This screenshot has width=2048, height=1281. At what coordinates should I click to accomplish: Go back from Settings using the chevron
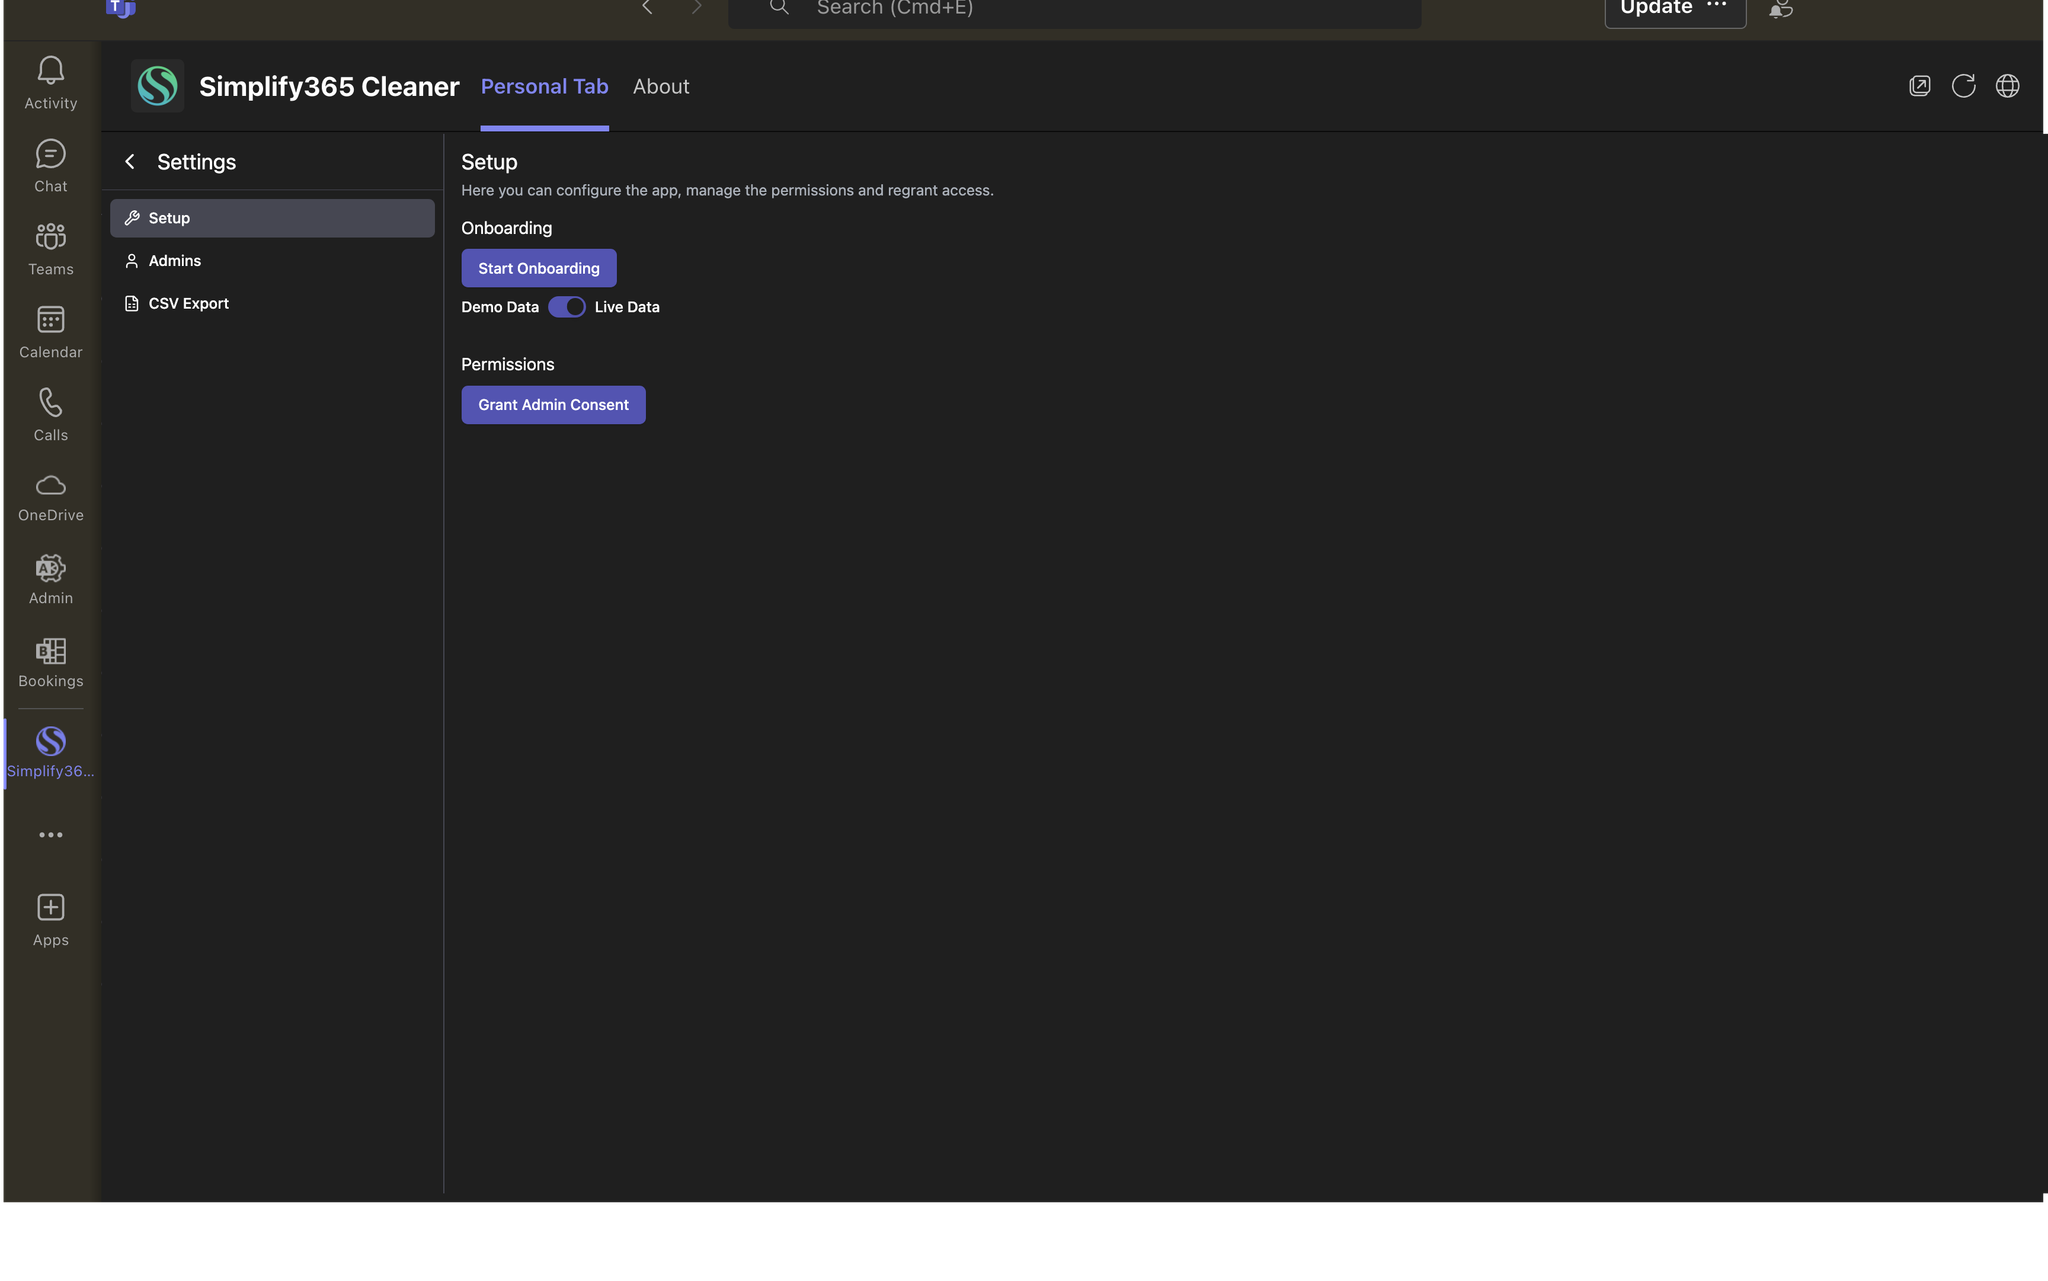pos(130,162)
